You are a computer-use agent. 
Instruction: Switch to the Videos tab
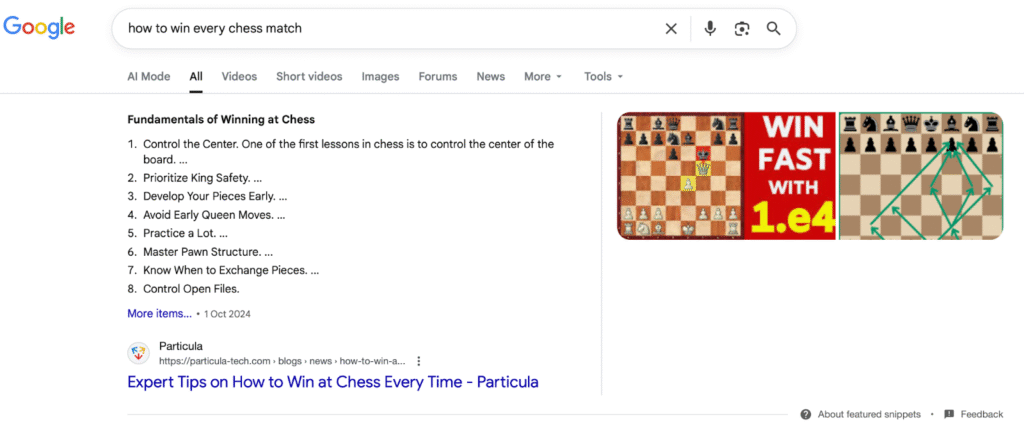point(239,77)
